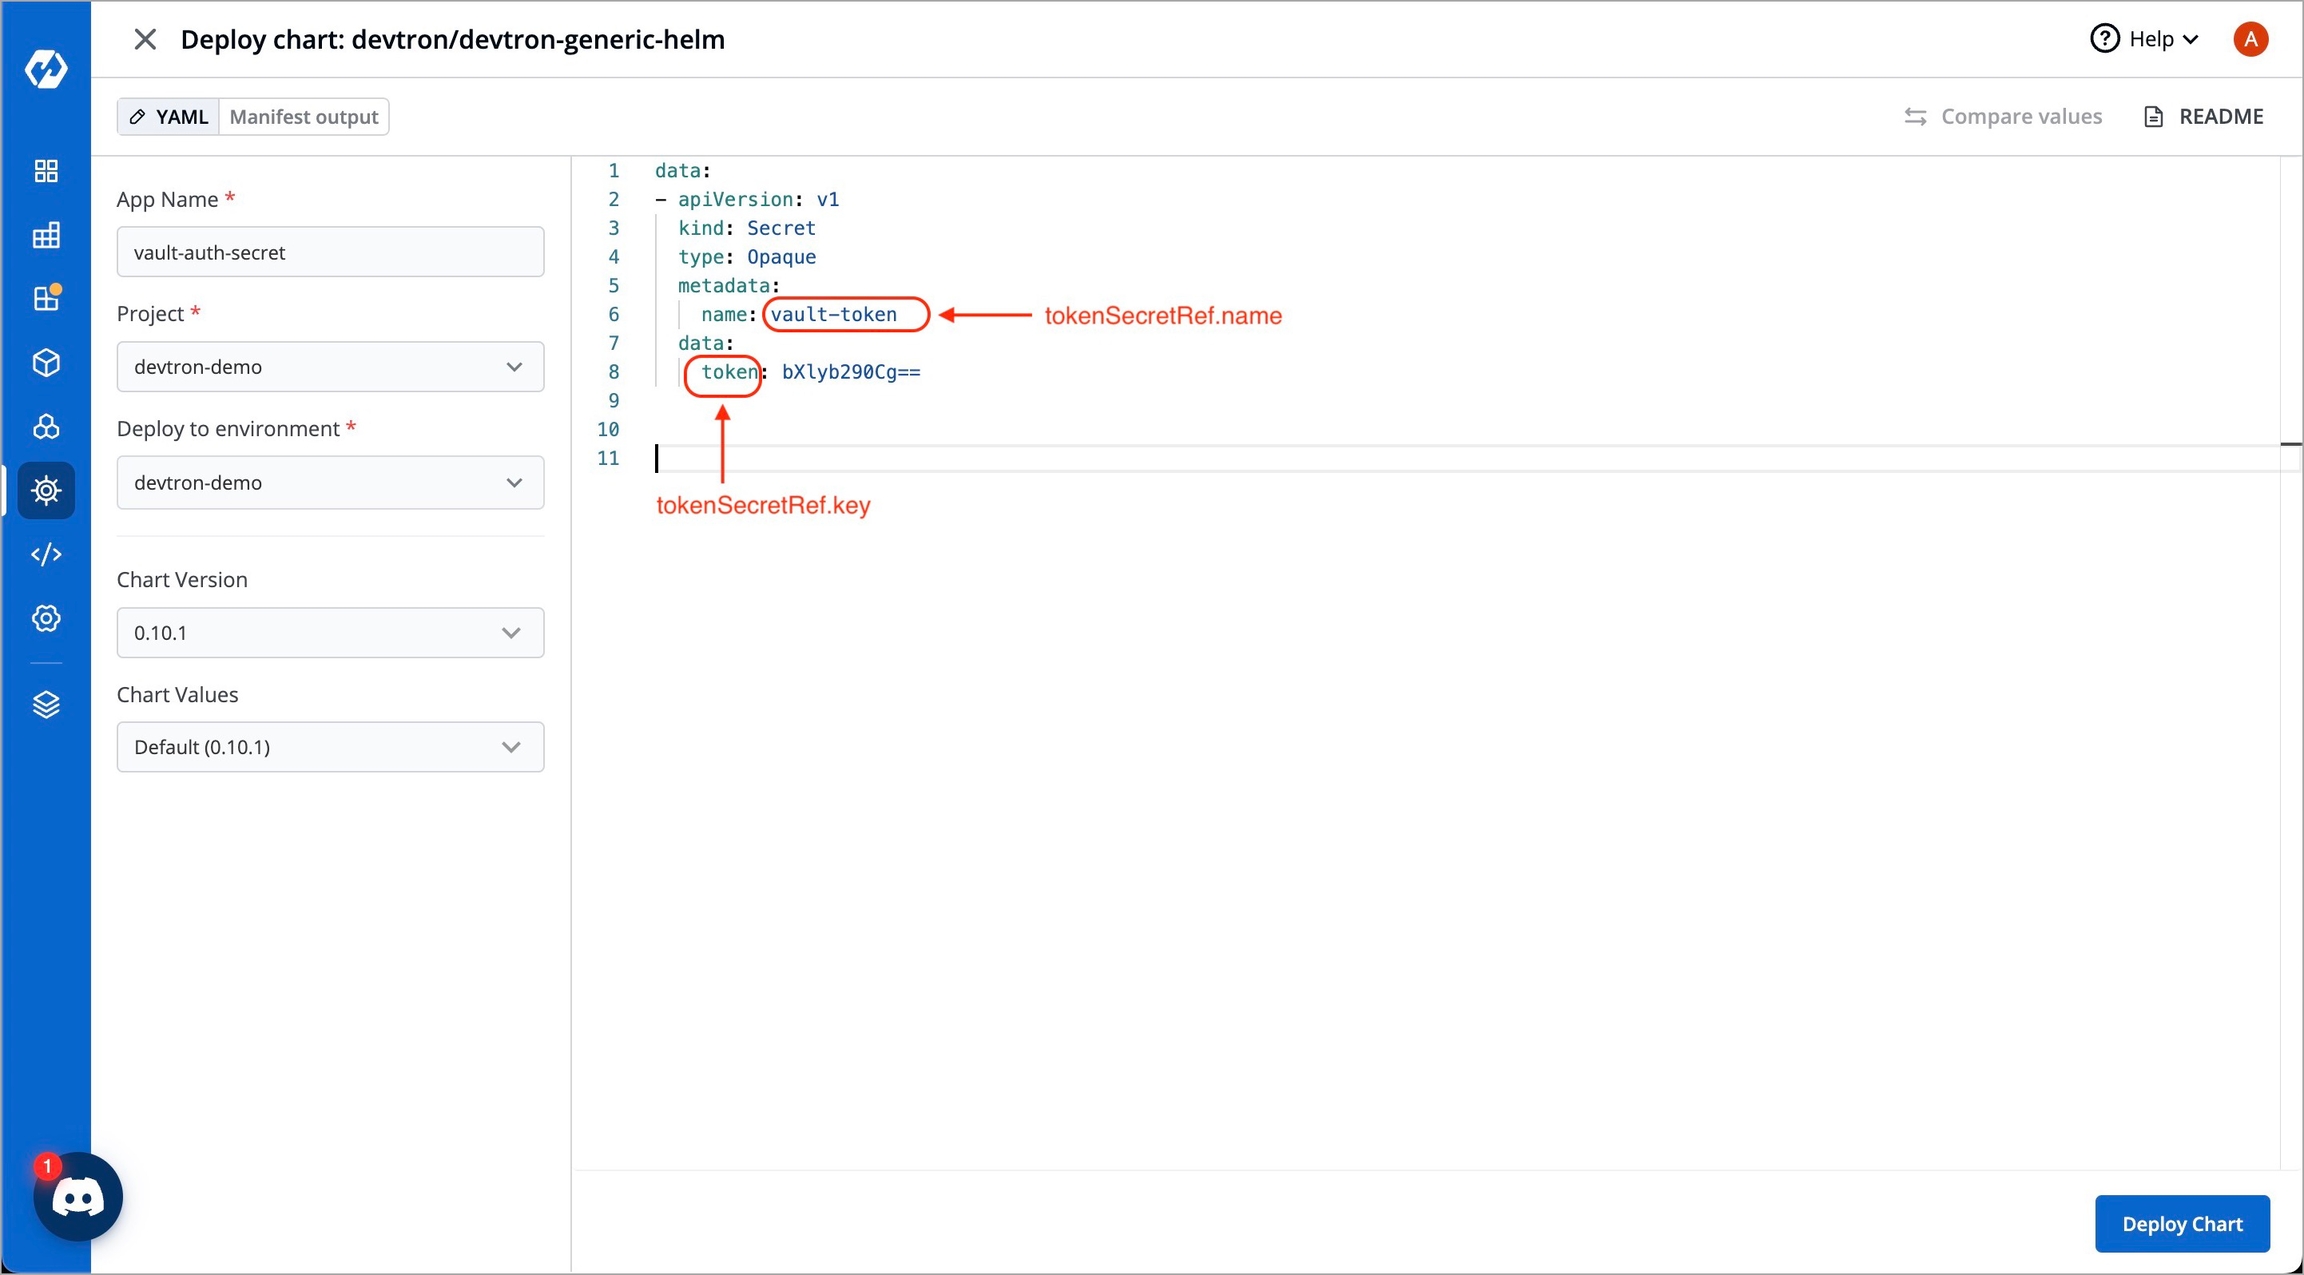The height and width of the screenshot is (1275, 2304).
Task: Open the stacked layers icon in sidebar
Action: point(46,705)
